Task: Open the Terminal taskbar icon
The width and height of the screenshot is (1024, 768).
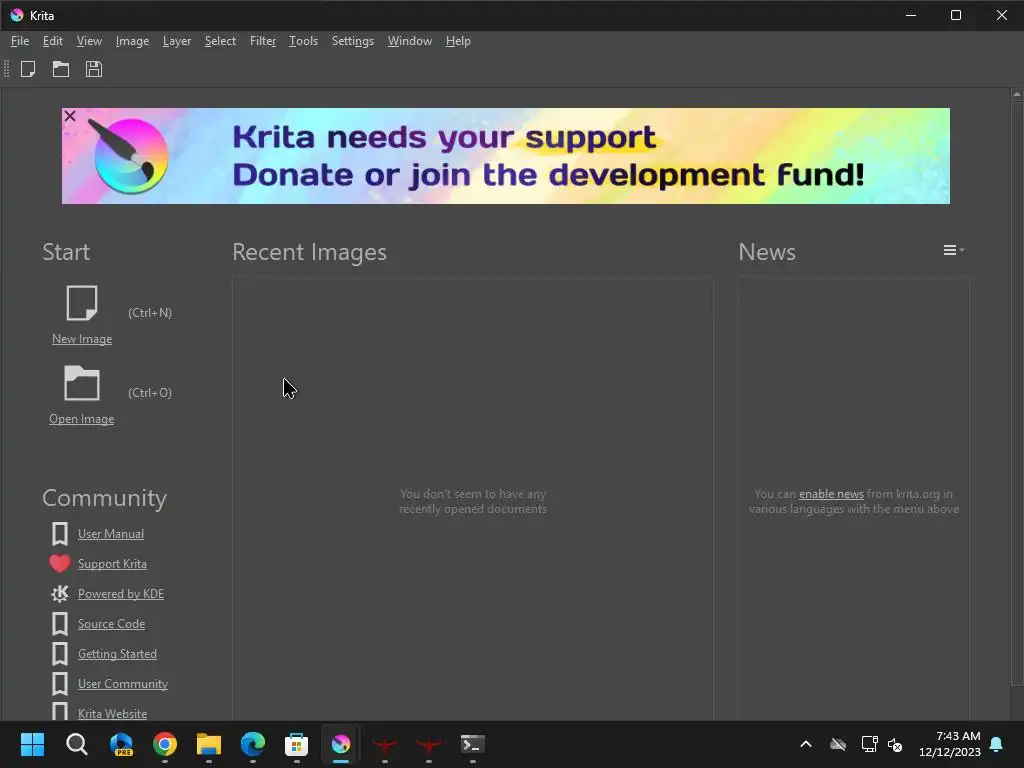Action: point(472,744)
